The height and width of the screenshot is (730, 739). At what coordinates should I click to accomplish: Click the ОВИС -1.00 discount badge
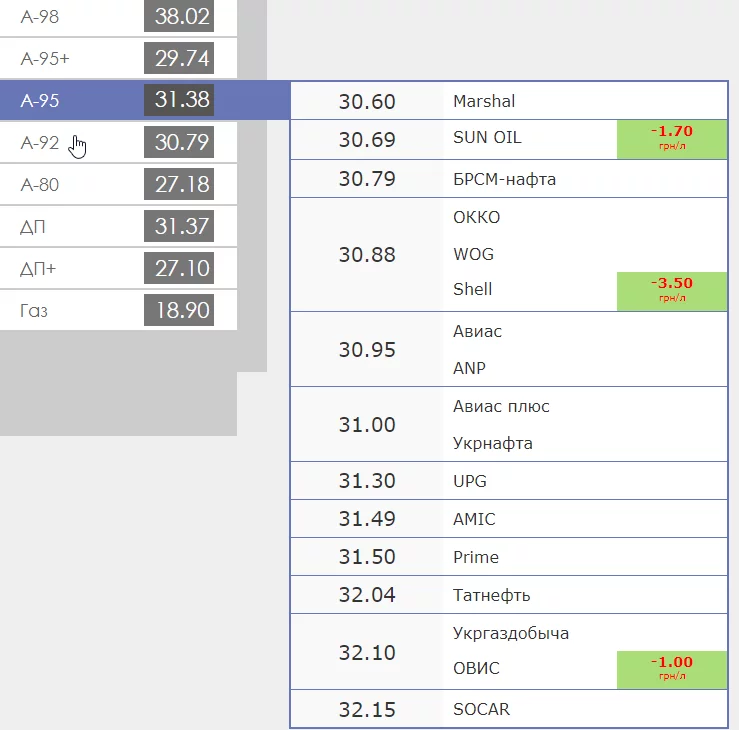coord(671,669)
